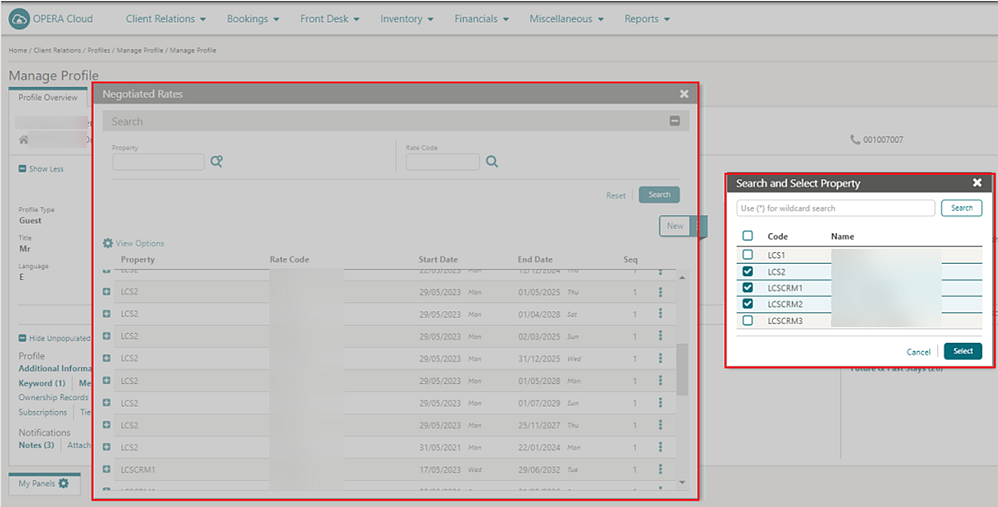The height and width of the screenshot is (507, 998).
Task: Click the Reset link
Action: 615,195
